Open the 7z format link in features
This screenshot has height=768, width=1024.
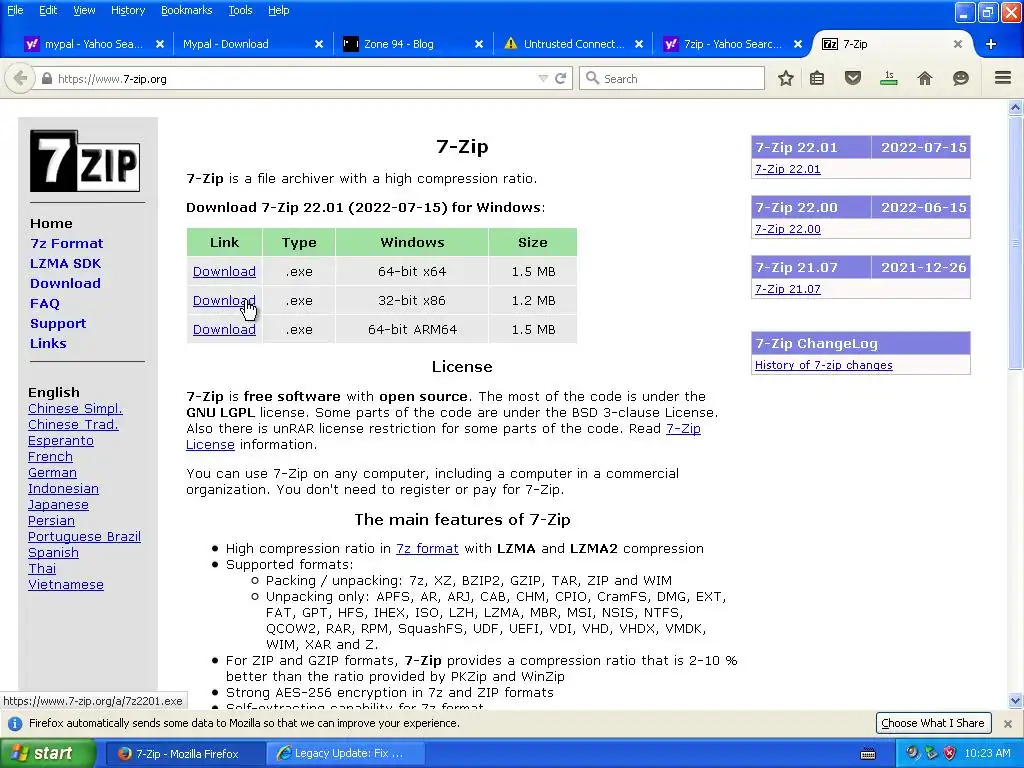pos(427,549)
